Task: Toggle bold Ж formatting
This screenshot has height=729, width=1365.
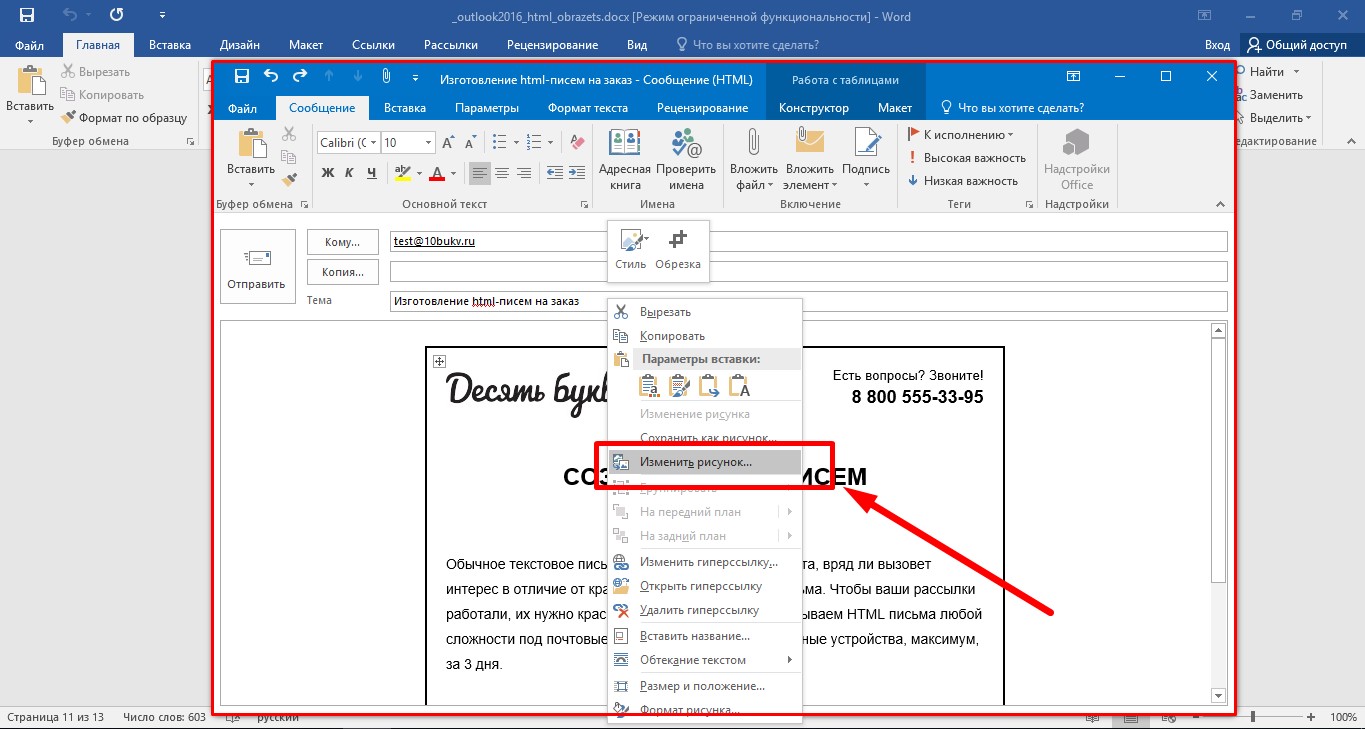Action: coord(327,173)
